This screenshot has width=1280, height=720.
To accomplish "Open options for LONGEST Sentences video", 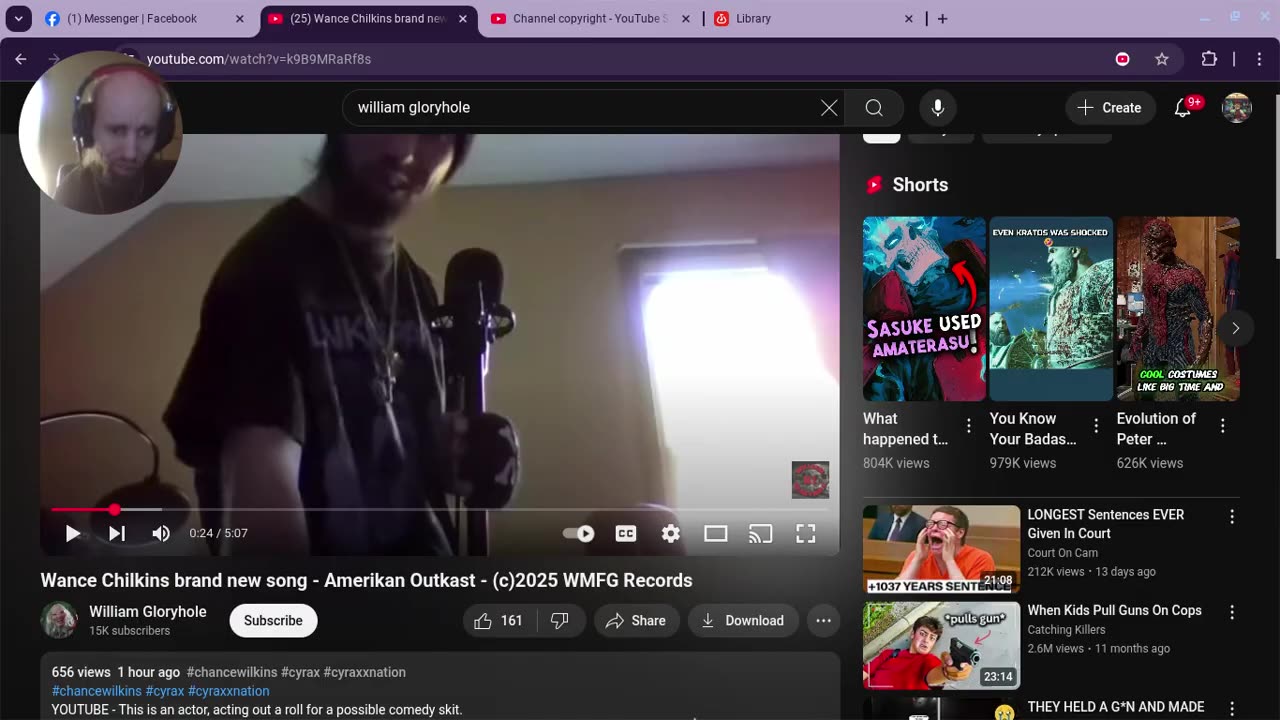I will pos(1232,517).
